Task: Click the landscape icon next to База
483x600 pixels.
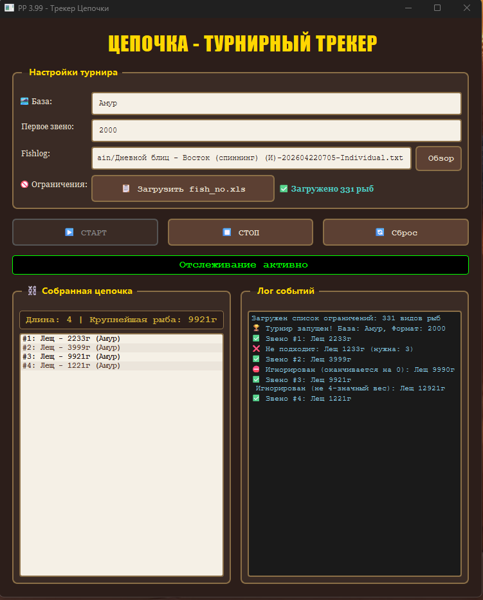Action: click(24, 101)
